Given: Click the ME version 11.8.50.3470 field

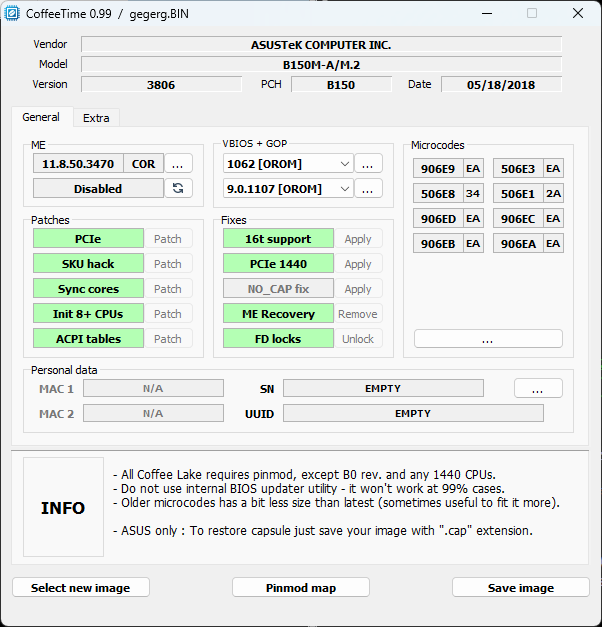Looking at the screenshot, I should click(78, 164).
